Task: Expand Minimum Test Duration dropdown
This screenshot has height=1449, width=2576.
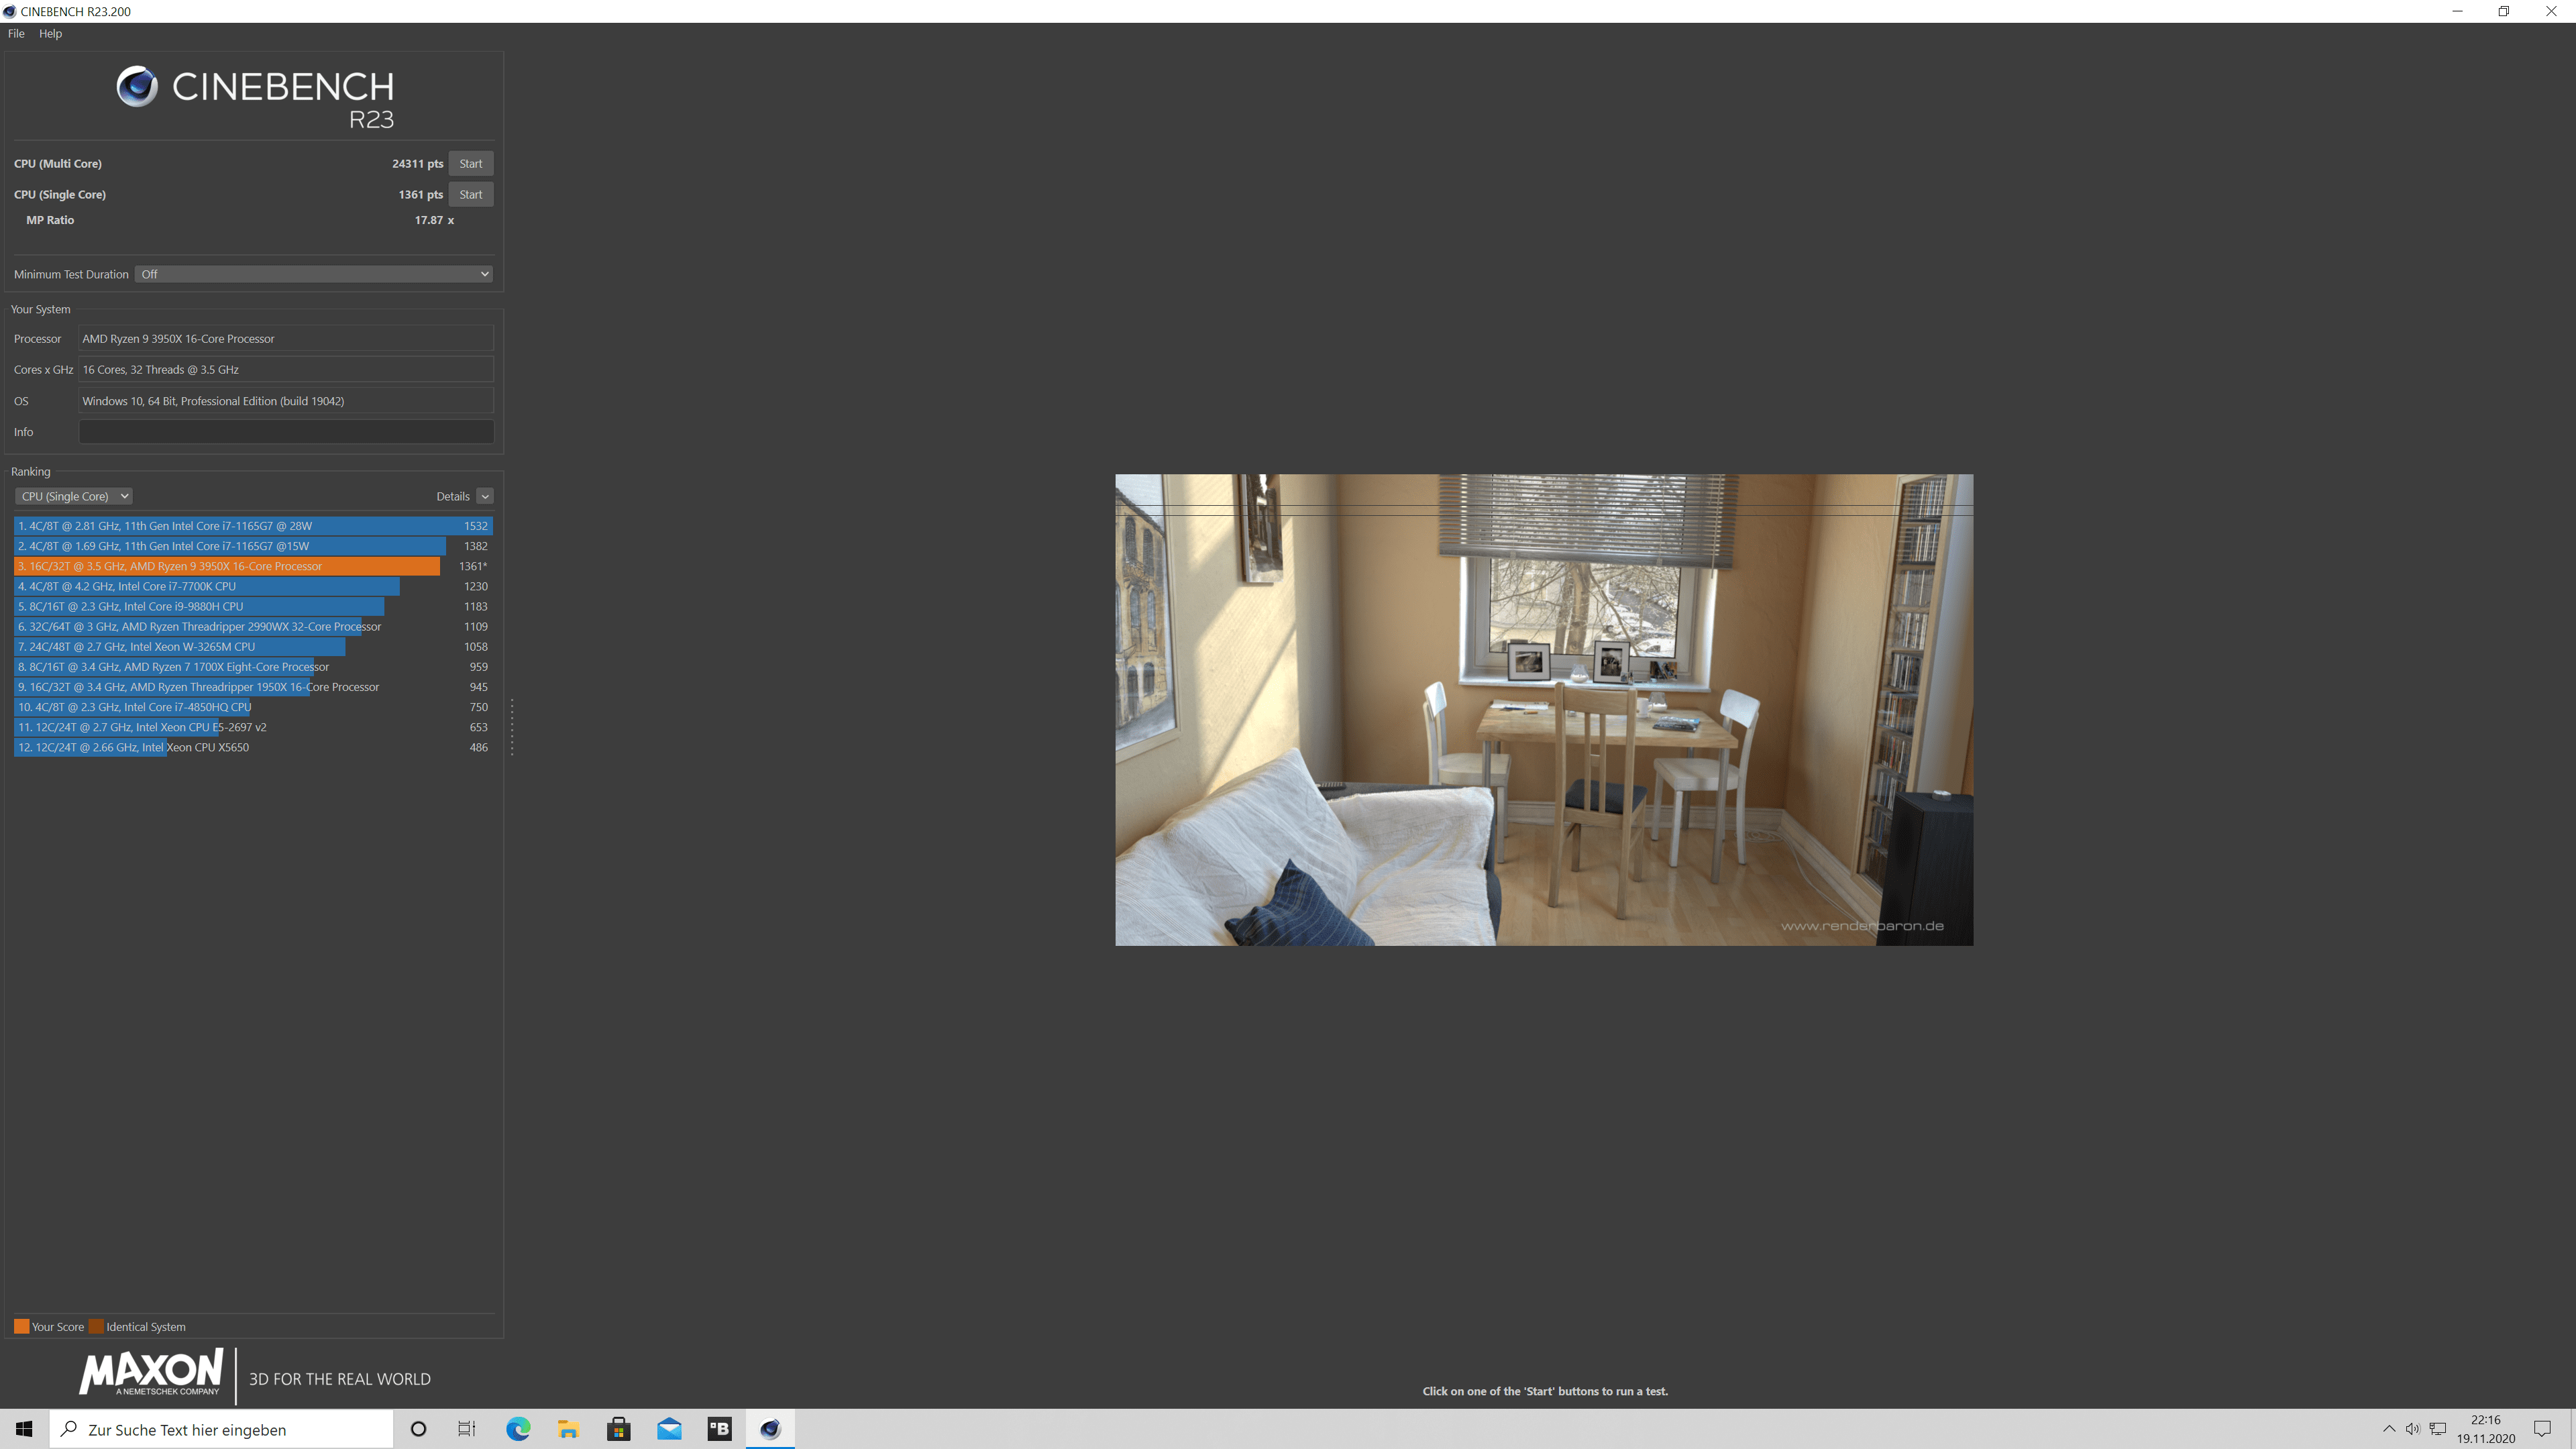Action: pos(314,274)
